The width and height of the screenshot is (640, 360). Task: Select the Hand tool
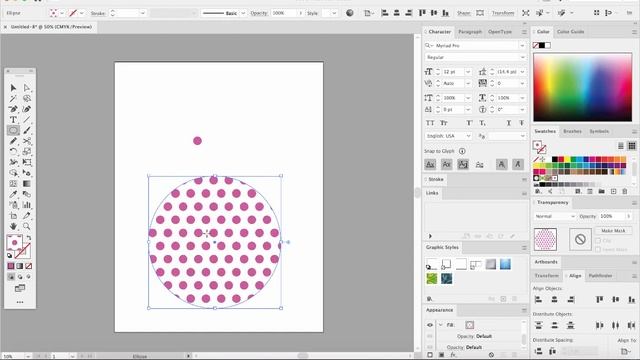coord(13,226)
